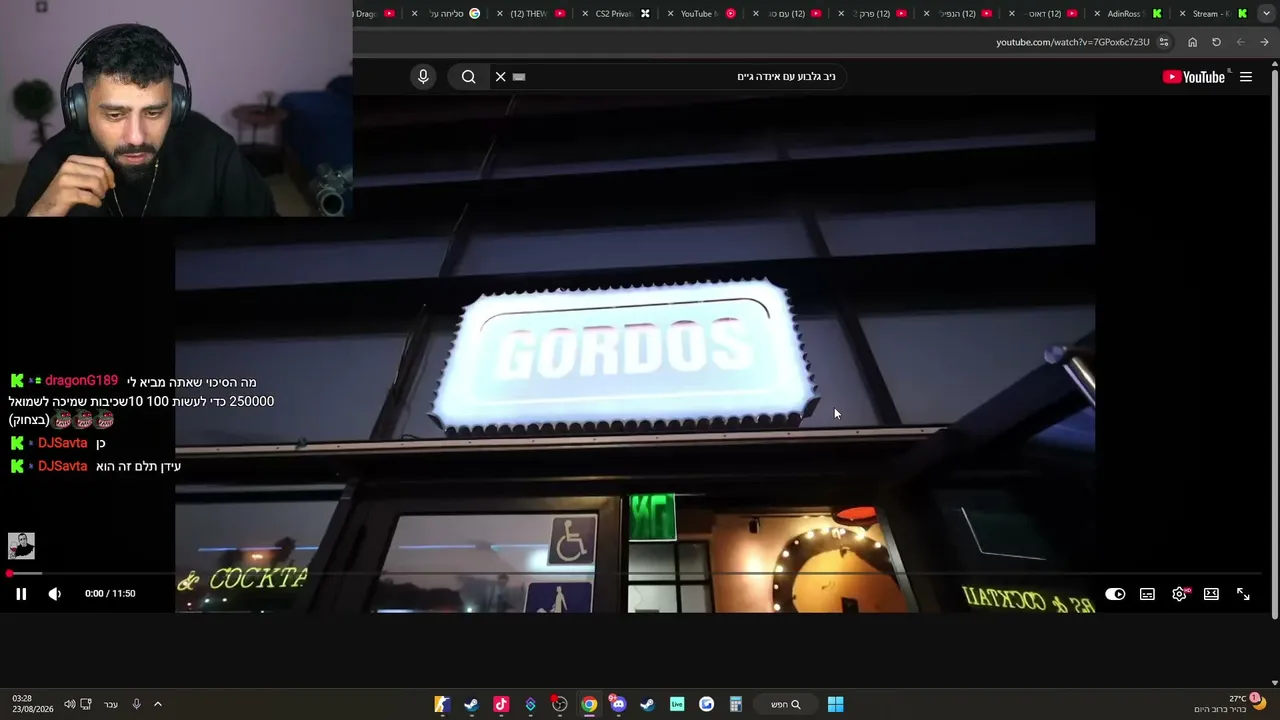Screen dimensions: 1280x720
Task: Clear the YouTube search query
Action: [501, 77]
